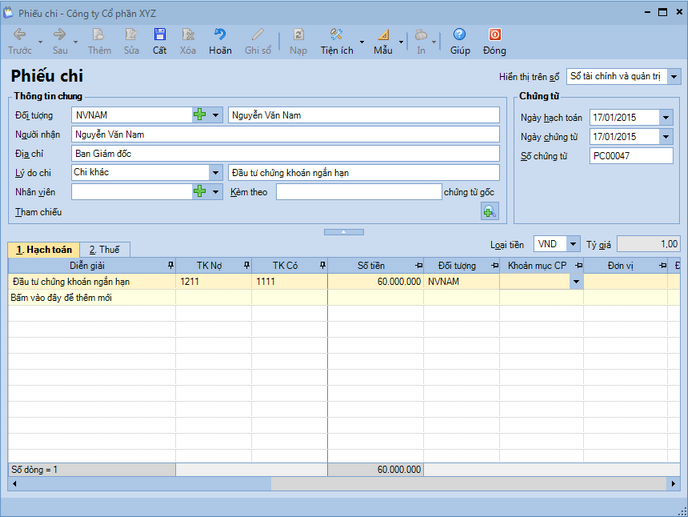Click the Kèm theo input field
The height and width of the screenshot is (517, 688).
tap(359, 192)
